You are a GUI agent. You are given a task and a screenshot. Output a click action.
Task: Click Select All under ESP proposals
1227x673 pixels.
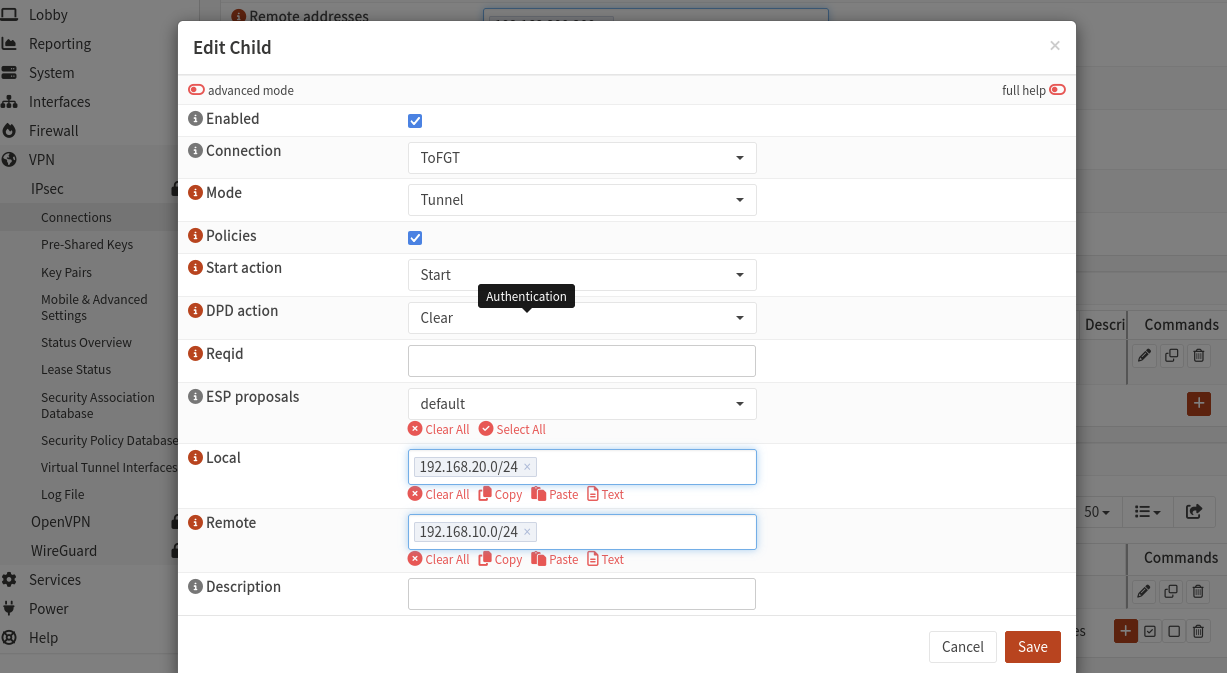pos(512,430)
